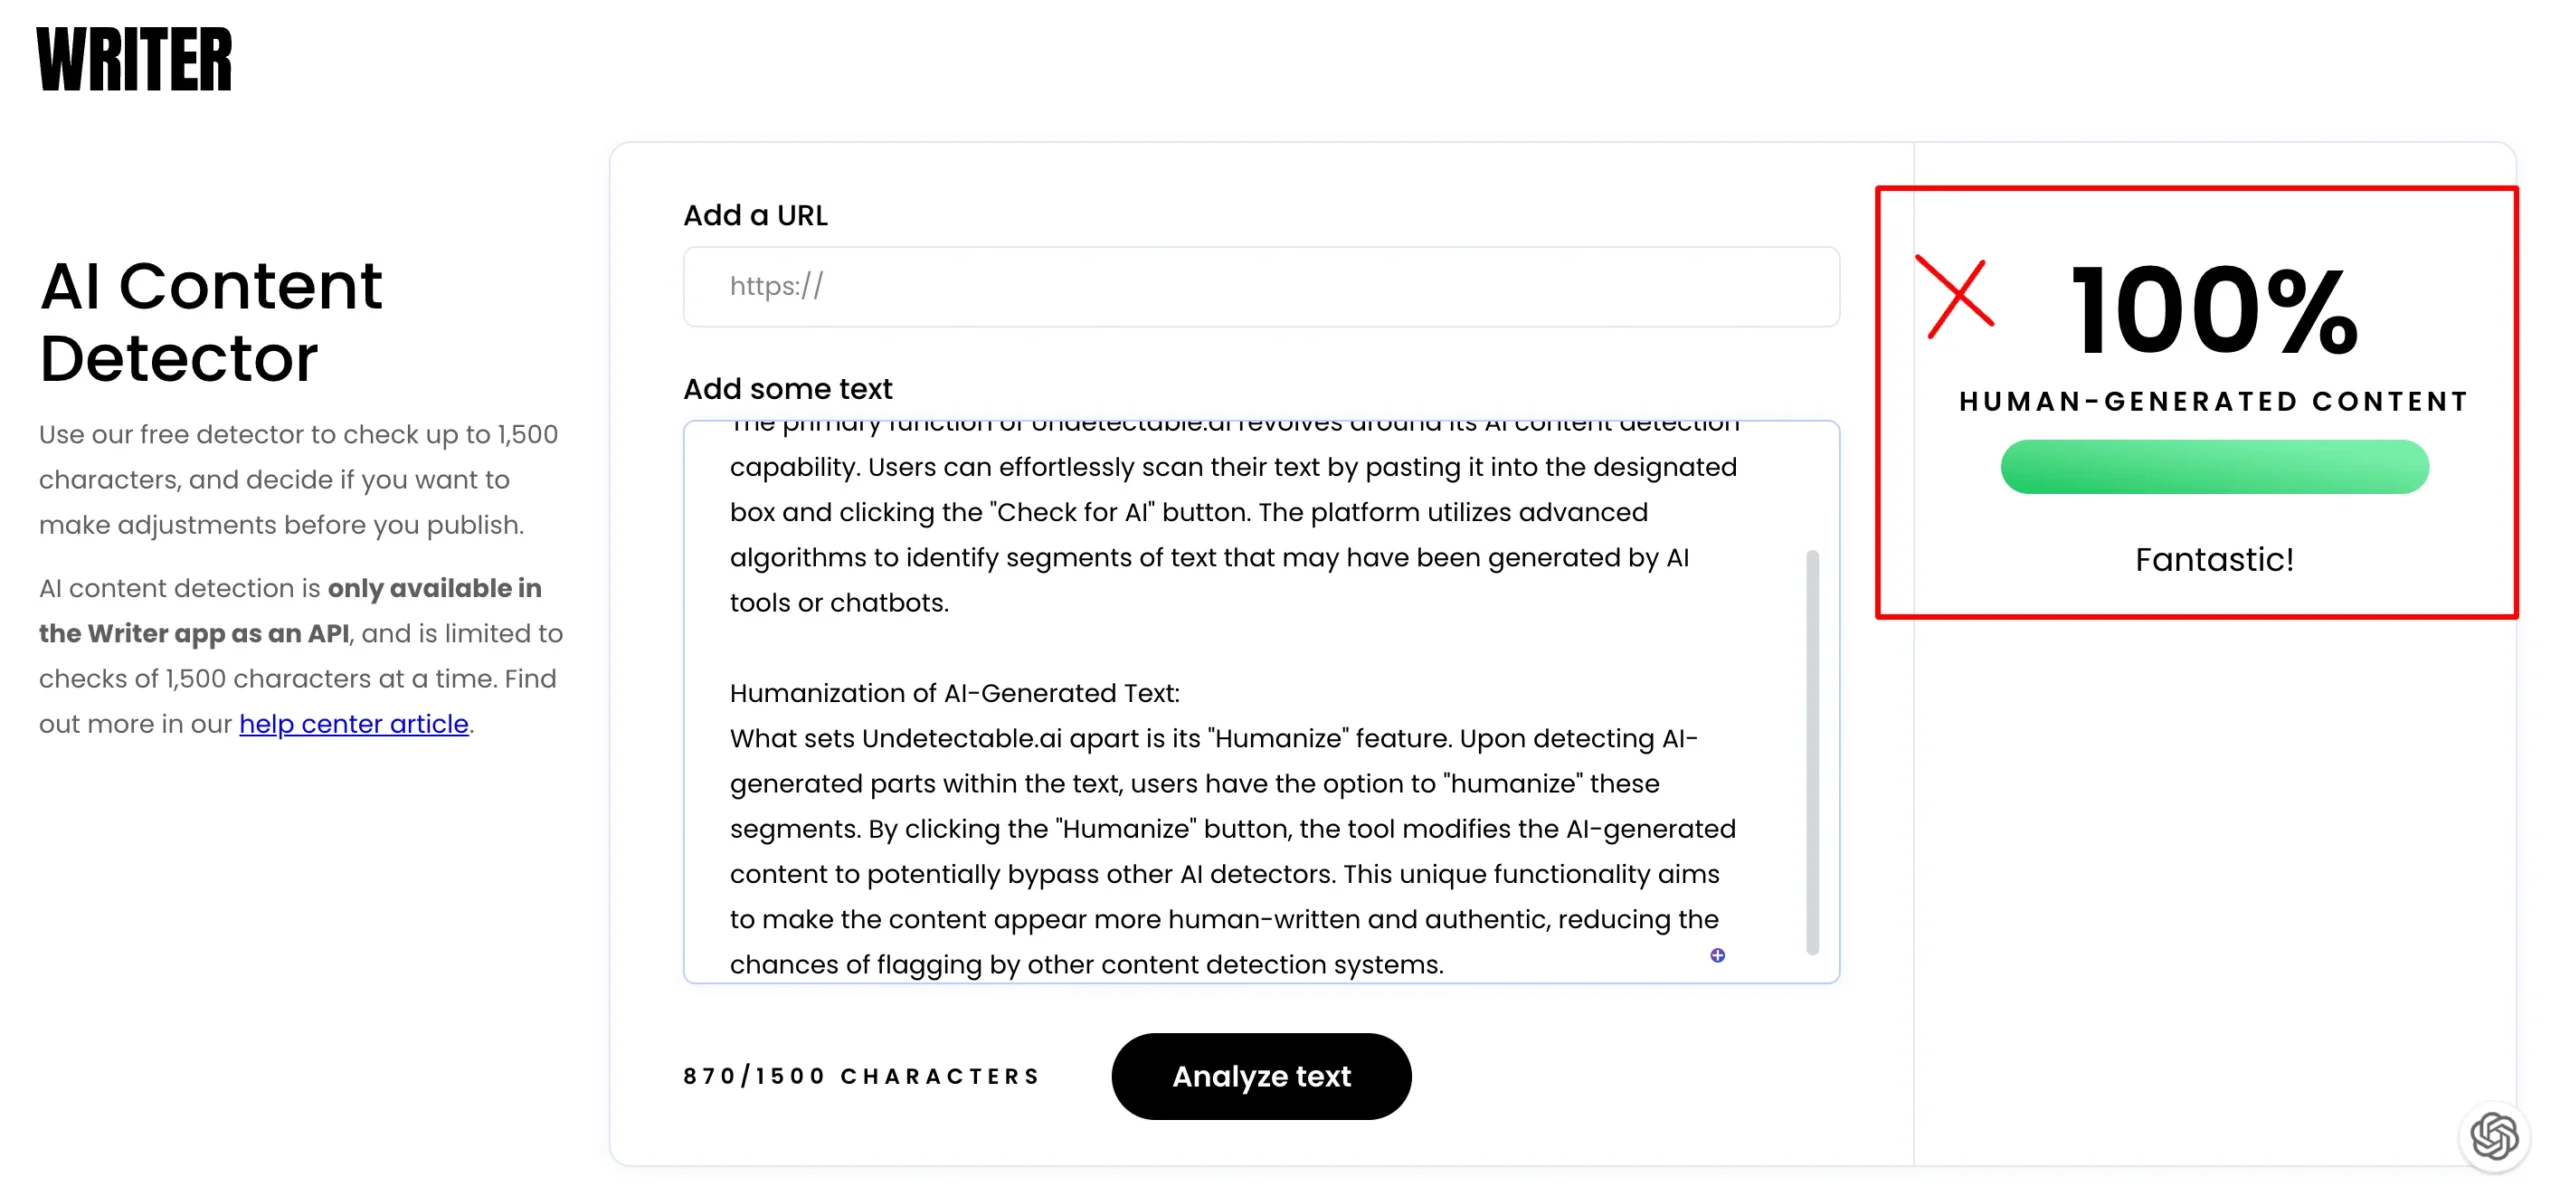Viewport: 2560px width, 1196px height.
Task: Click the green Human-Generated Content progress bar
Action: (x=2213, y=466)
